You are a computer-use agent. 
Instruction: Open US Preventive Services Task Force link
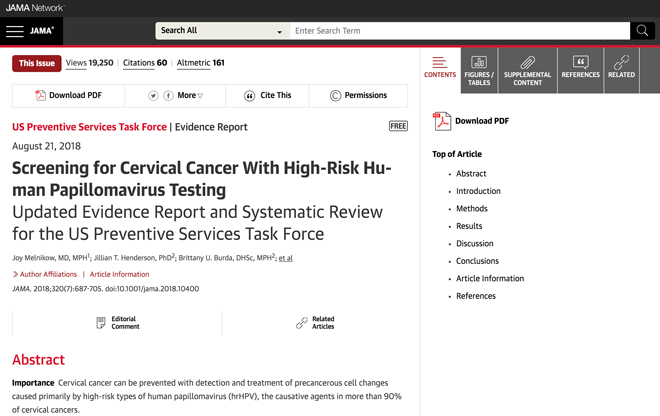click(89, 127)
